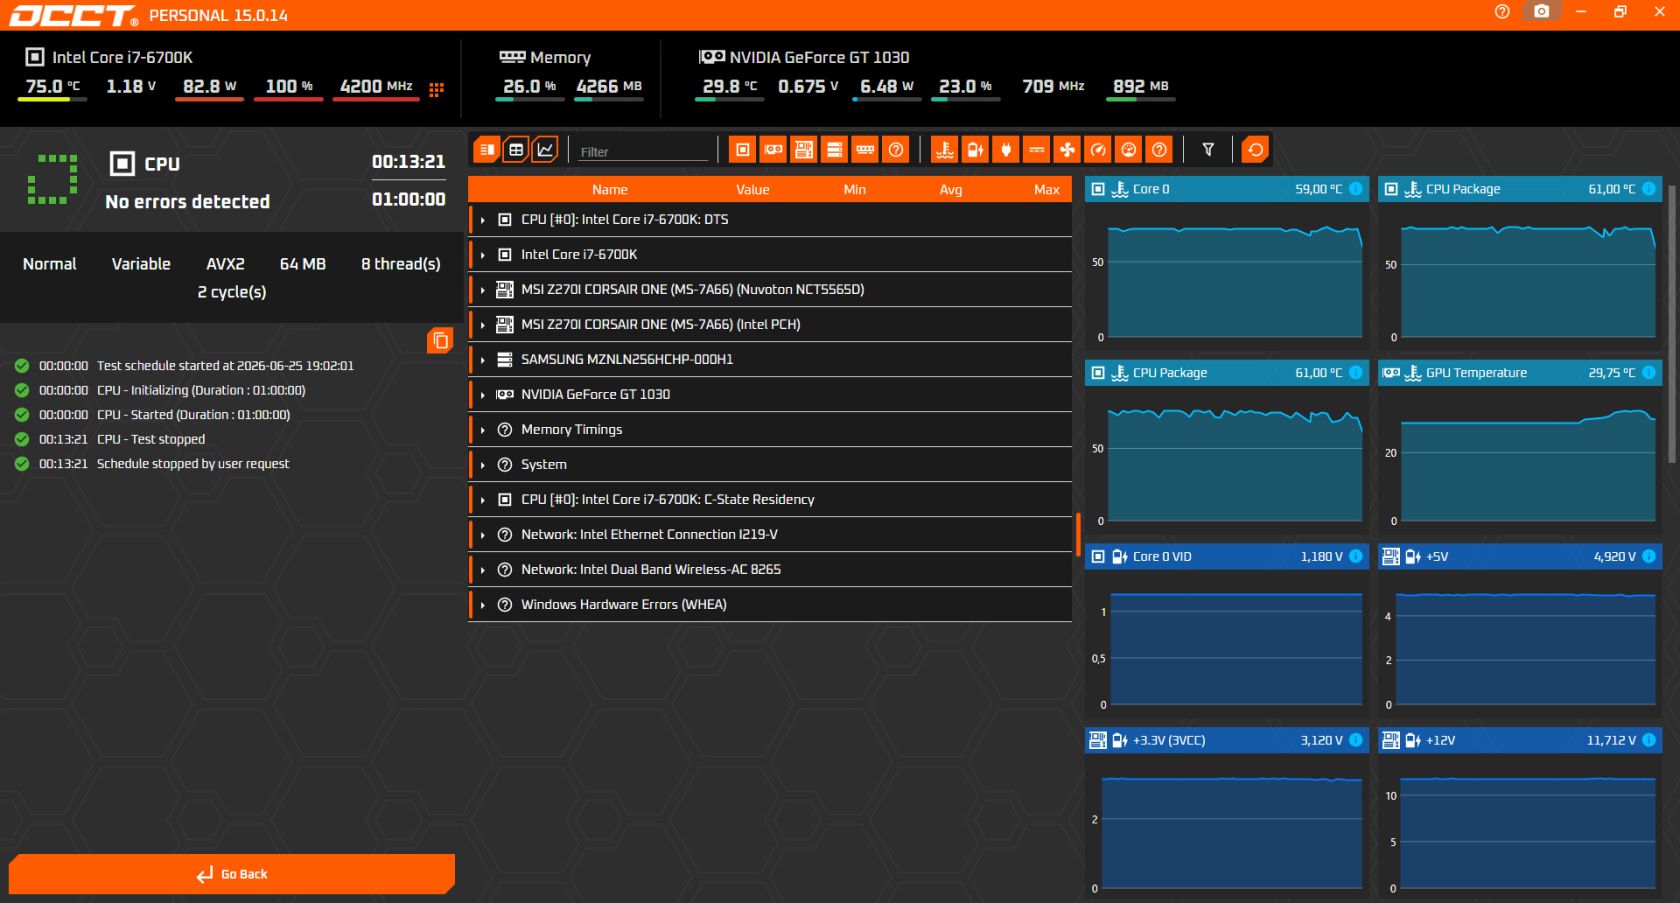
Task: Toggle memory sensors filter icon
Action: click(x=865, y=150)
